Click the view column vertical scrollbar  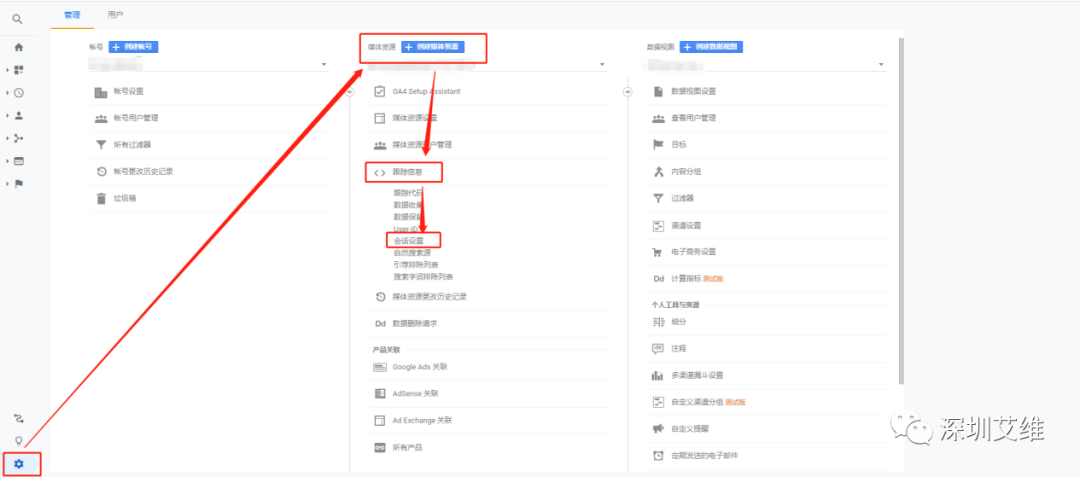[x=901, y=210]
